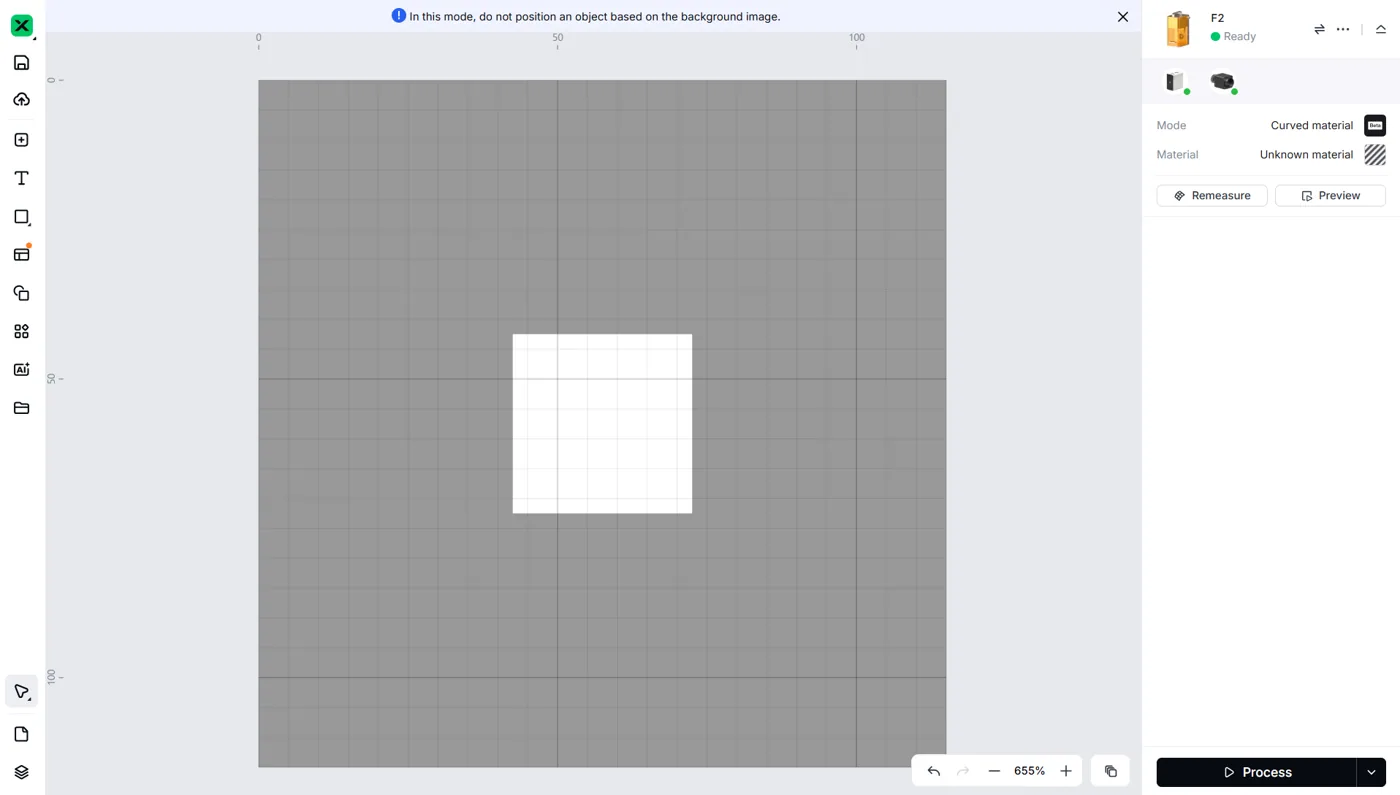Click the canvas view copy icon
Viewport: 1400px width, 795px height.
click(x=1111, y=771)
